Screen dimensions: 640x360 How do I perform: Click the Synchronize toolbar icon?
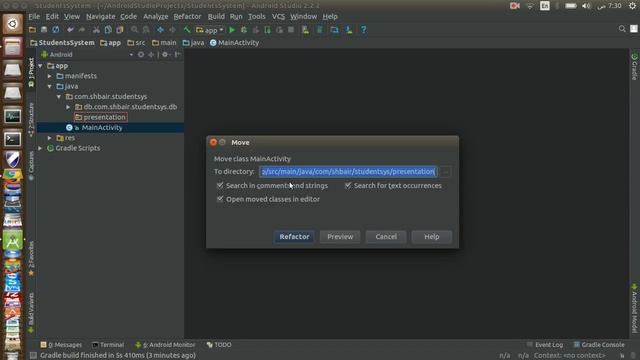[56, 30]
